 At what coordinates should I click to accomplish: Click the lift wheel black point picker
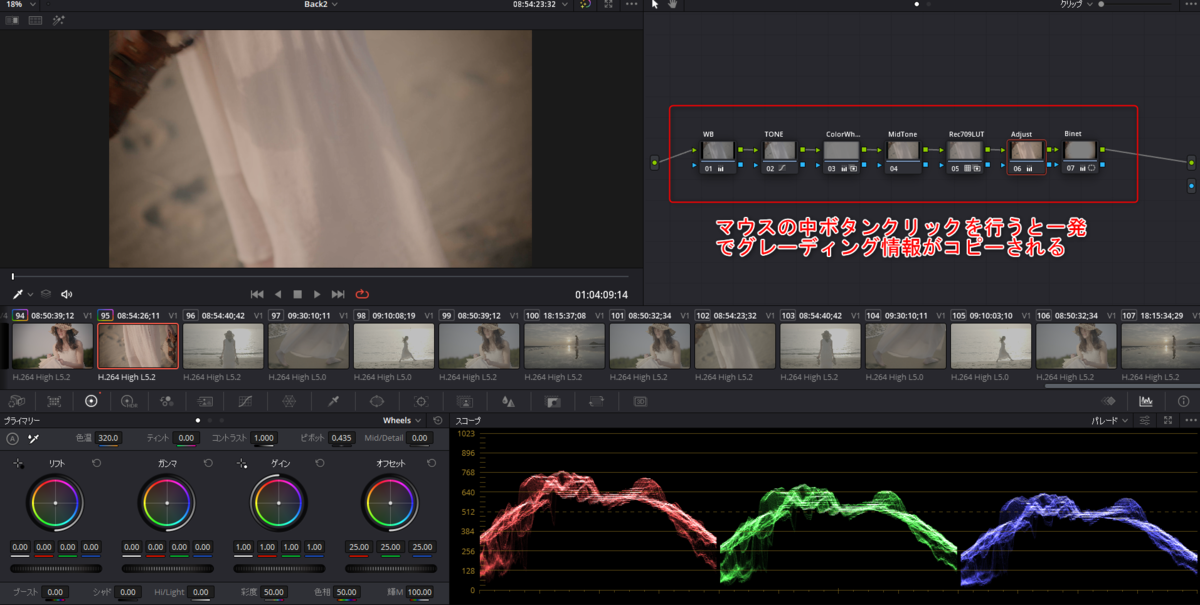(18, 464)
